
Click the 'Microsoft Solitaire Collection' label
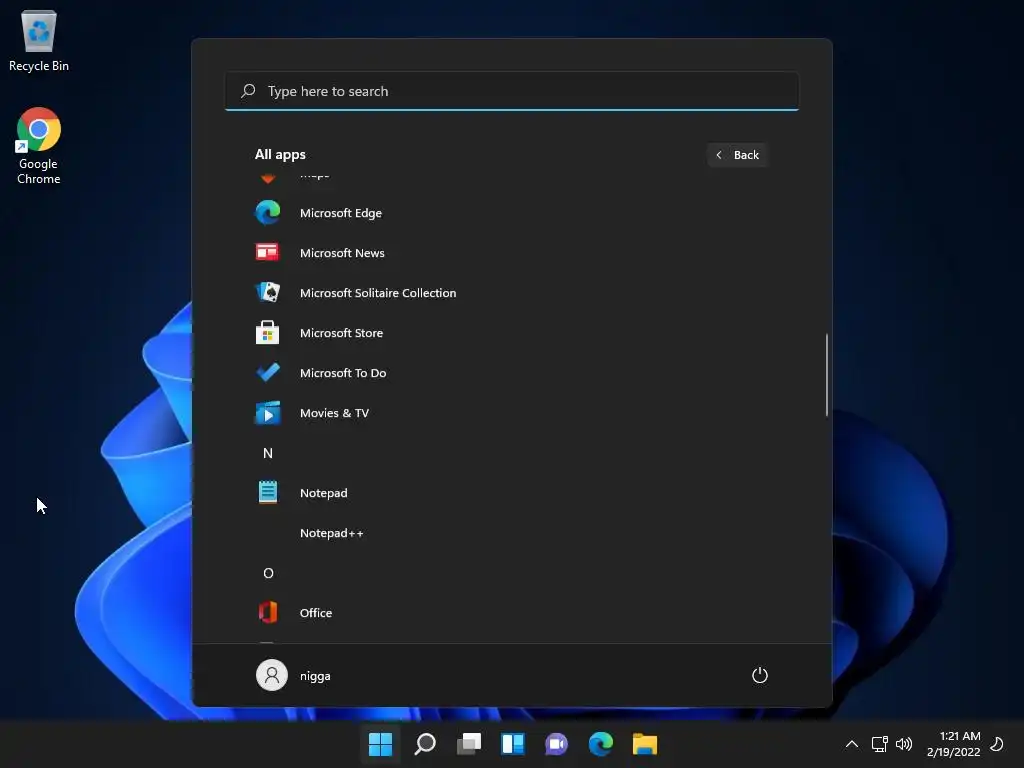coord(378,293)
